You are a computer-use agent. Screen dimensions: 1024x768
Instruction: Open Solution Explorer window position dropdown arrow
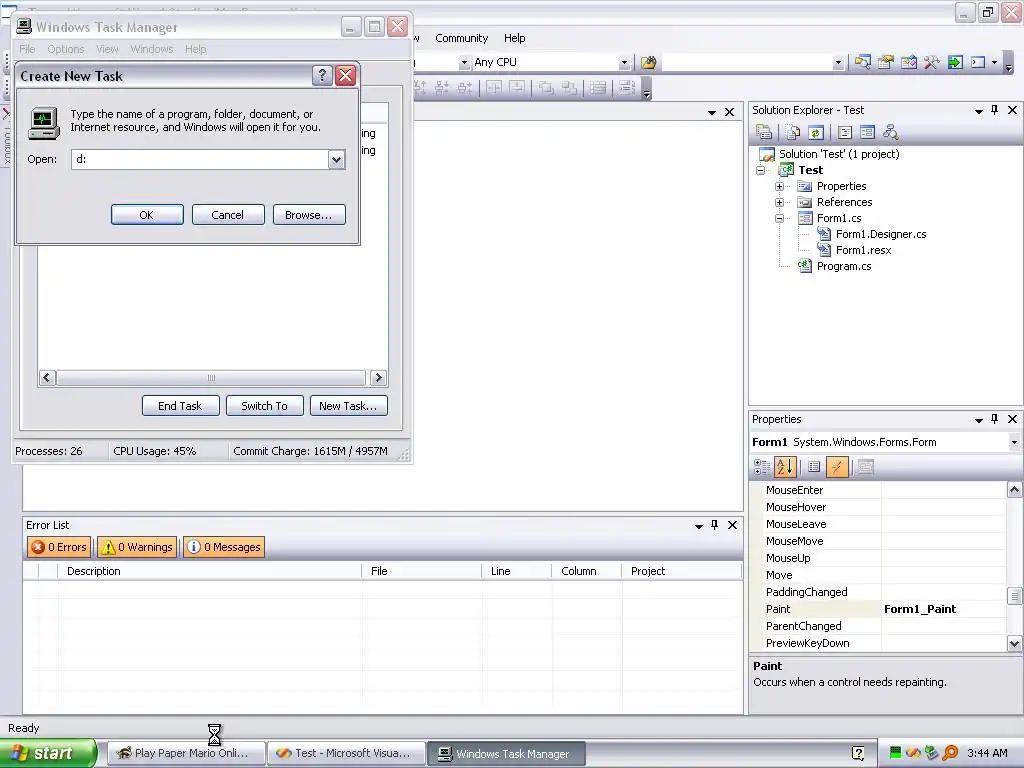pos(979,111)
